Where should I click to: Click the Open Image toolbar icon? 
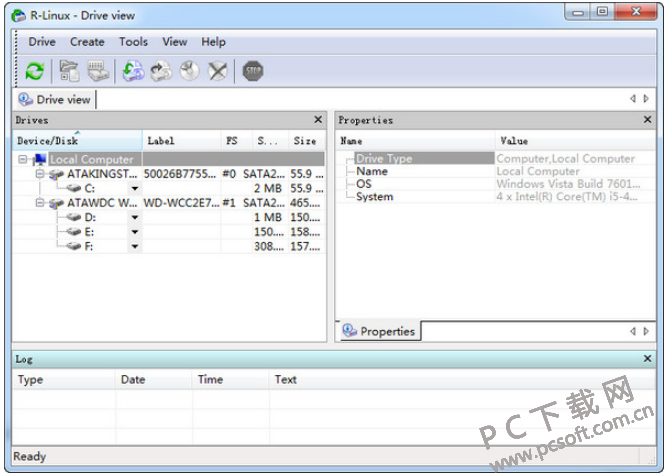point(133,71)
